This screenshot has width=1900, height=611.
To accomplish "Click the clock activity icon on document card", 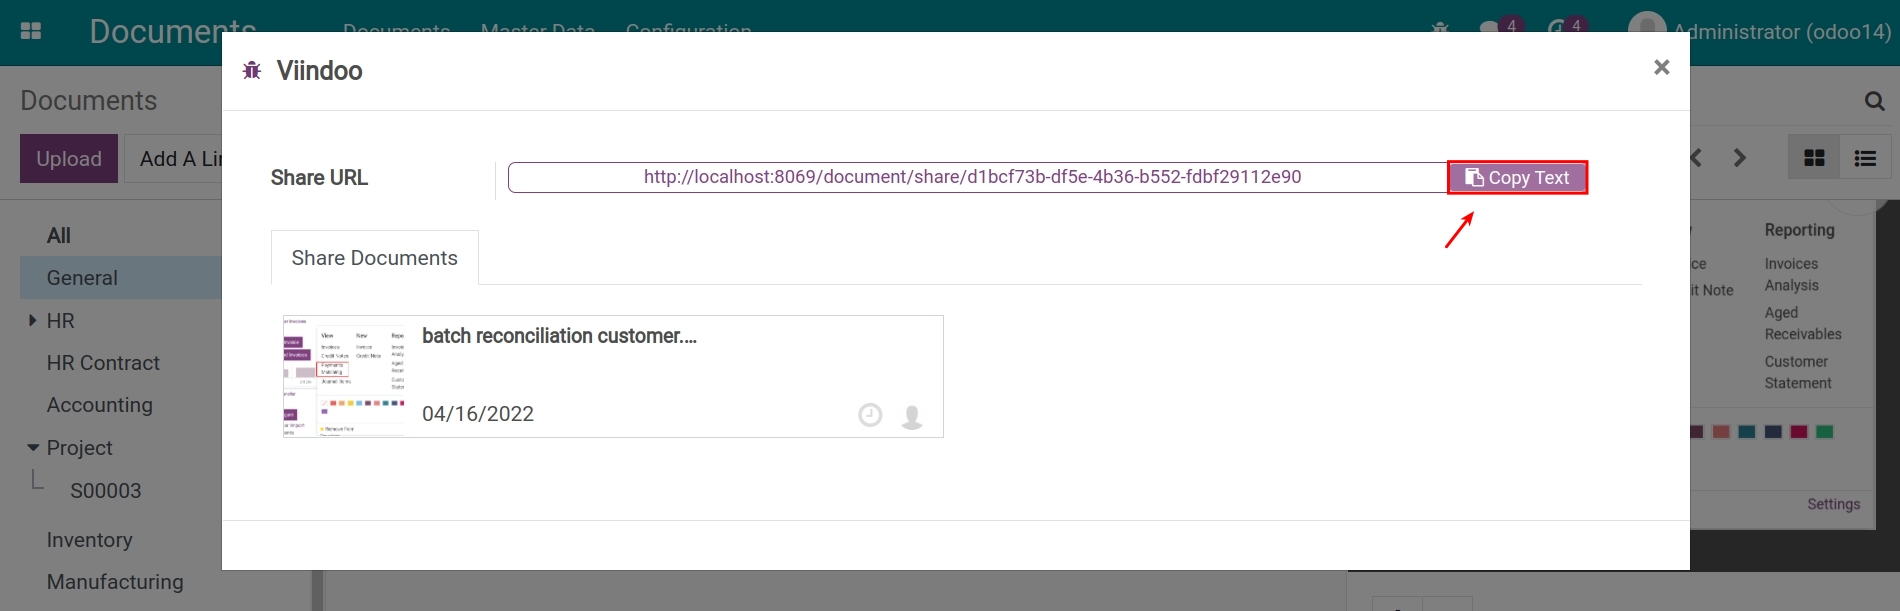I will point(870,415).
